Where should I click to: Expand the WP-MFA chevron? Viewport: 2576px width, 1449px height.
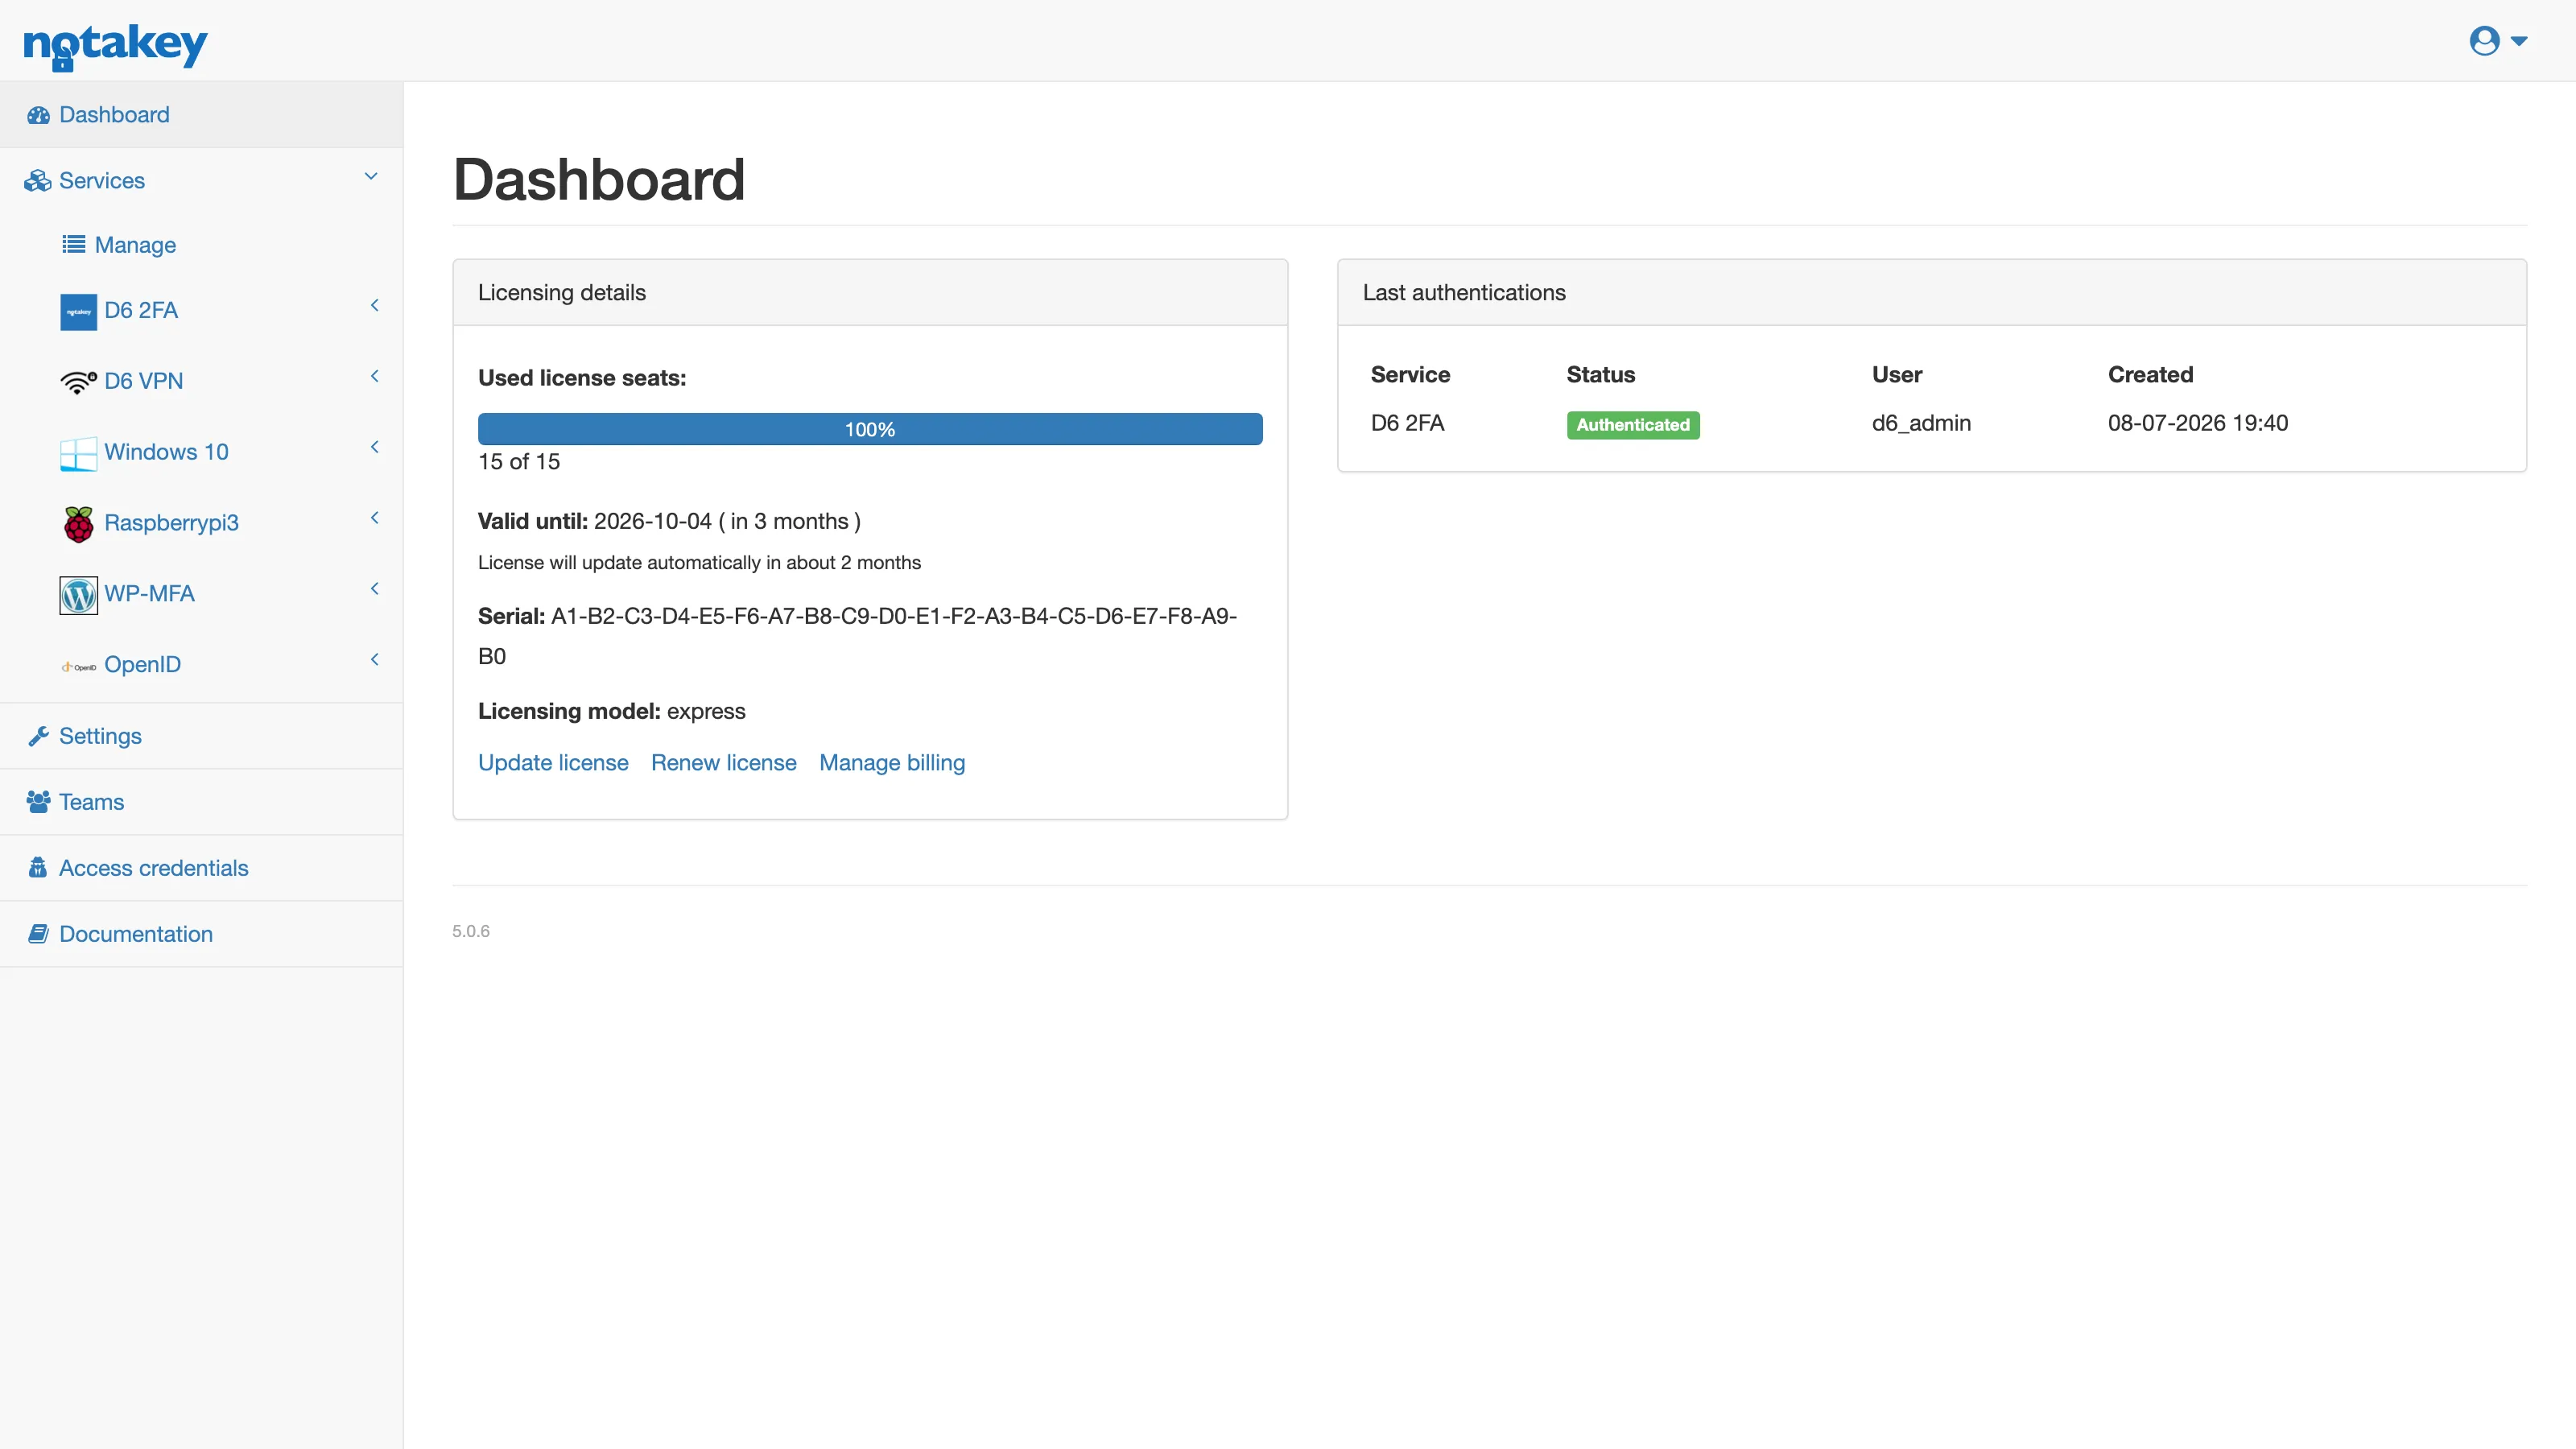click(x=375, y=589)
